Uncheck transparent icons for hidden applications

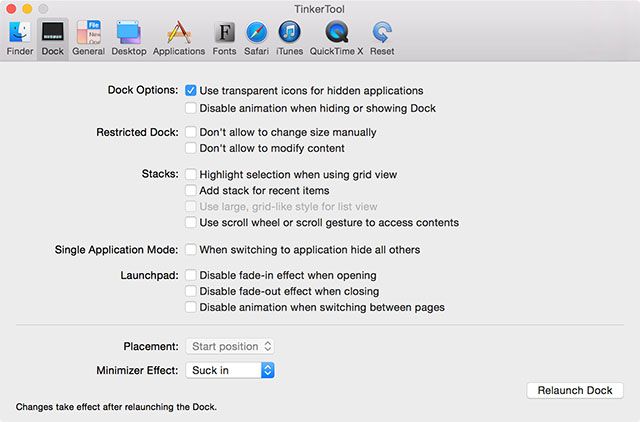(191, 90)
